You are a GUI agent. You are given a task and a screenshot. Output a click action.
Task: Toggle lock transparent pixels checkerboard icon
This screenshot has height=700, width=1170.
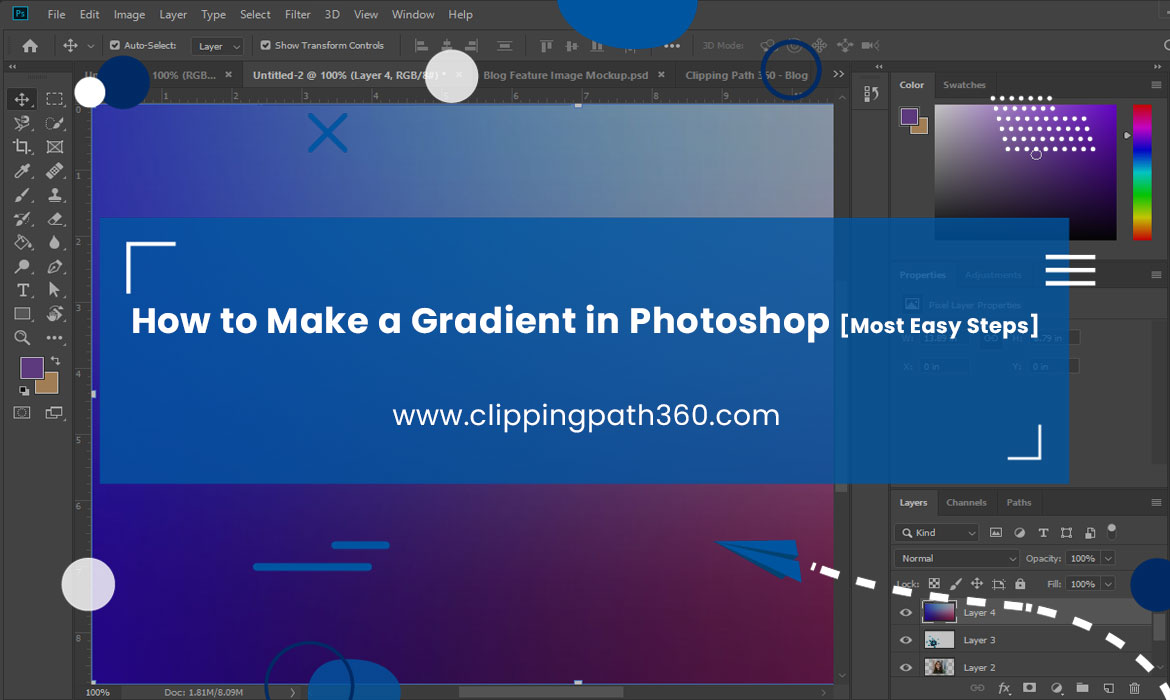pyautogui.click(x=934, y=584)
